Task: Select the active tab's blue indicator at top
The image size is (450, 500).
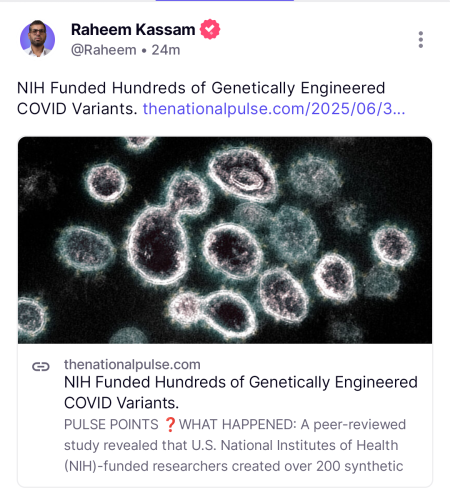Action: (x=225, y=1)
